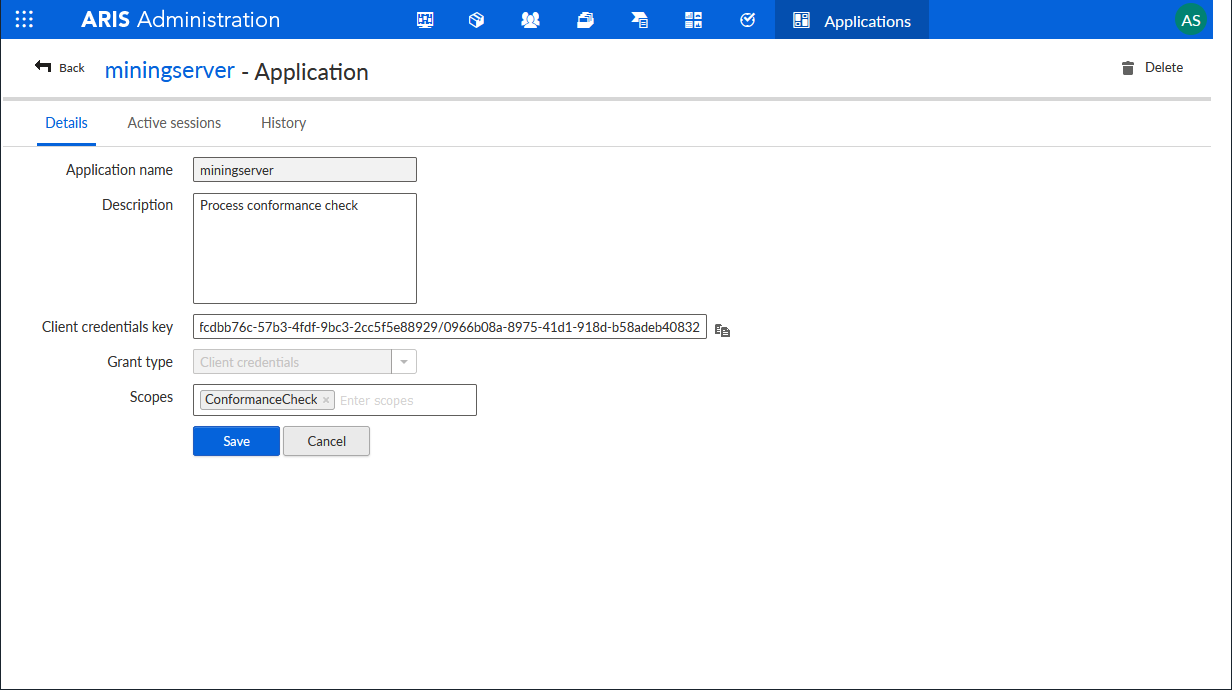Open the package box icon in top bar
Screen dimensions: 1232x690
pos(476,20)
